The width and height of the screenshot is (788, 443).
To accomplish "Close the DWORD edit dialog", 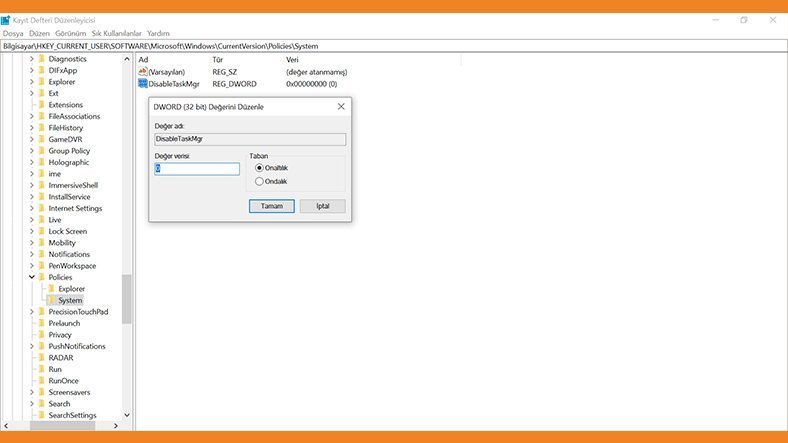I will 341,106.
